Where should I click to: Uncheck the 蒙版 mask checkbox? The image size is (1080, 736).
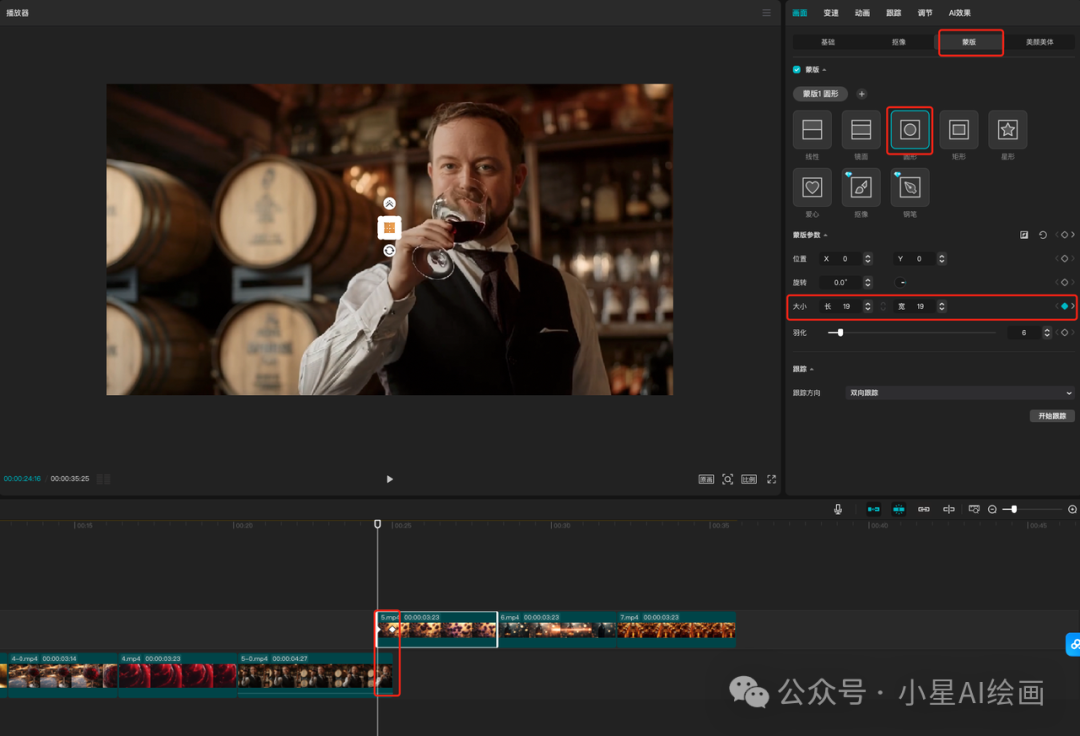click(x=797, y=70)
